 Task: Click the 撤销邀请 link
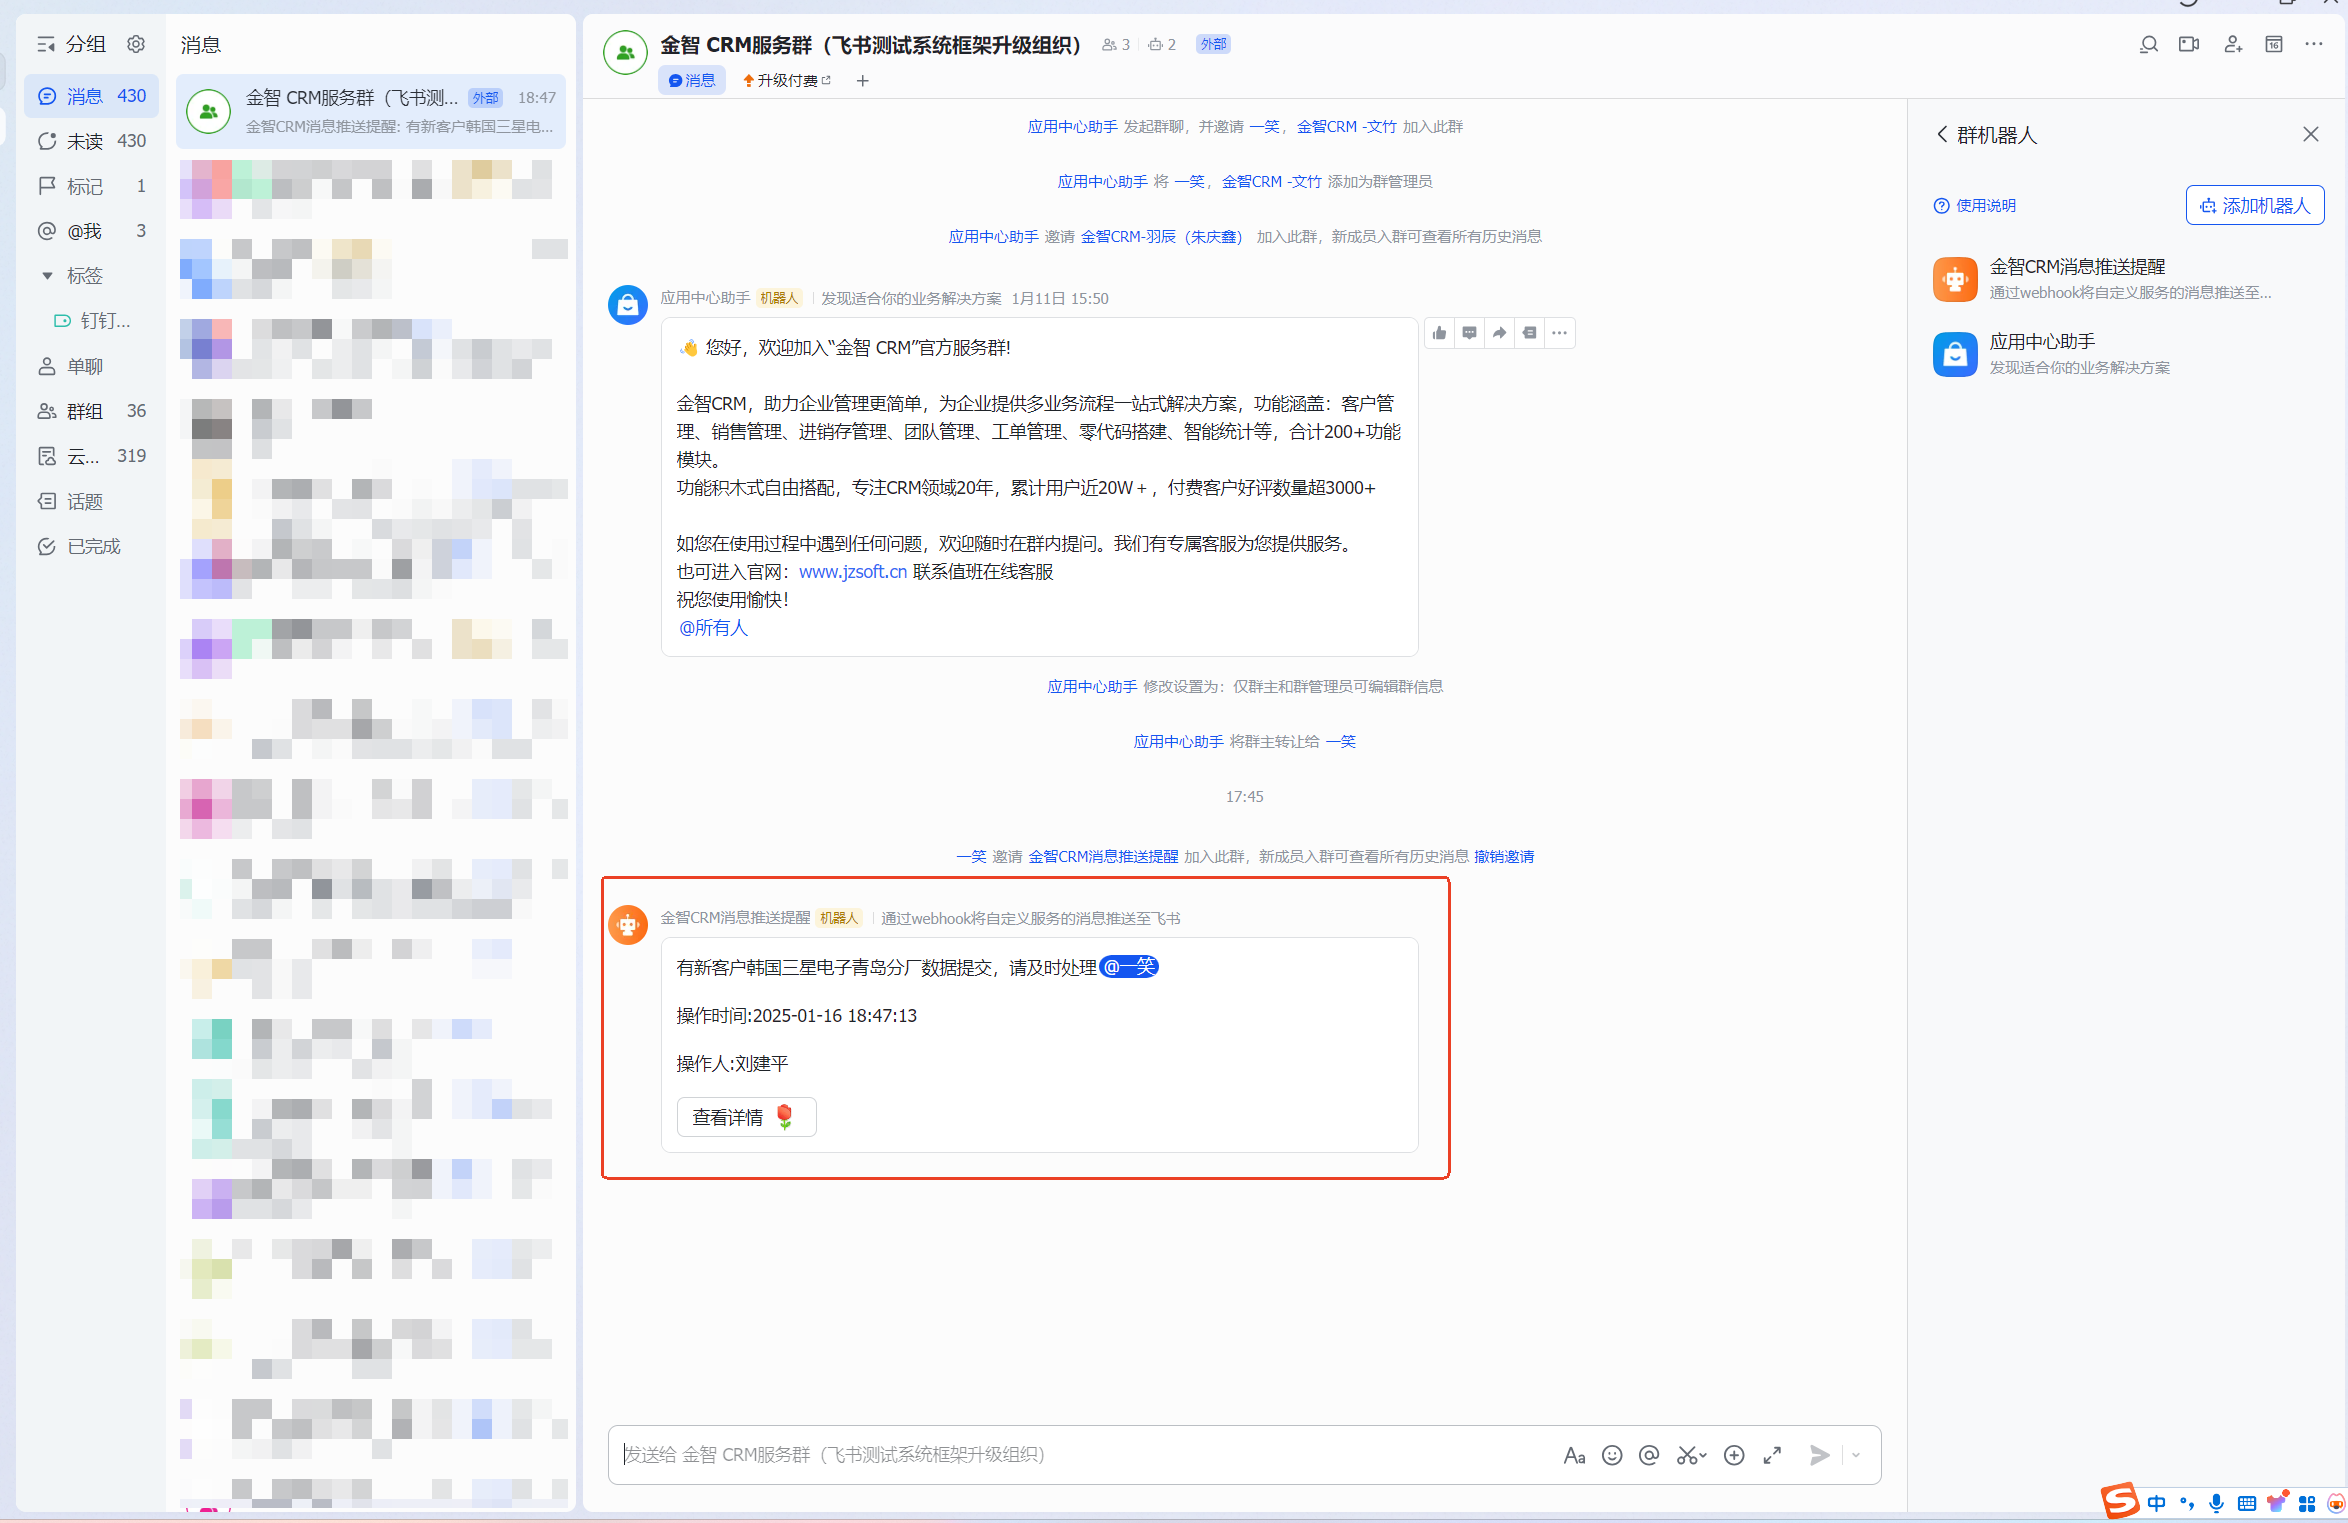pos(1503,857)
